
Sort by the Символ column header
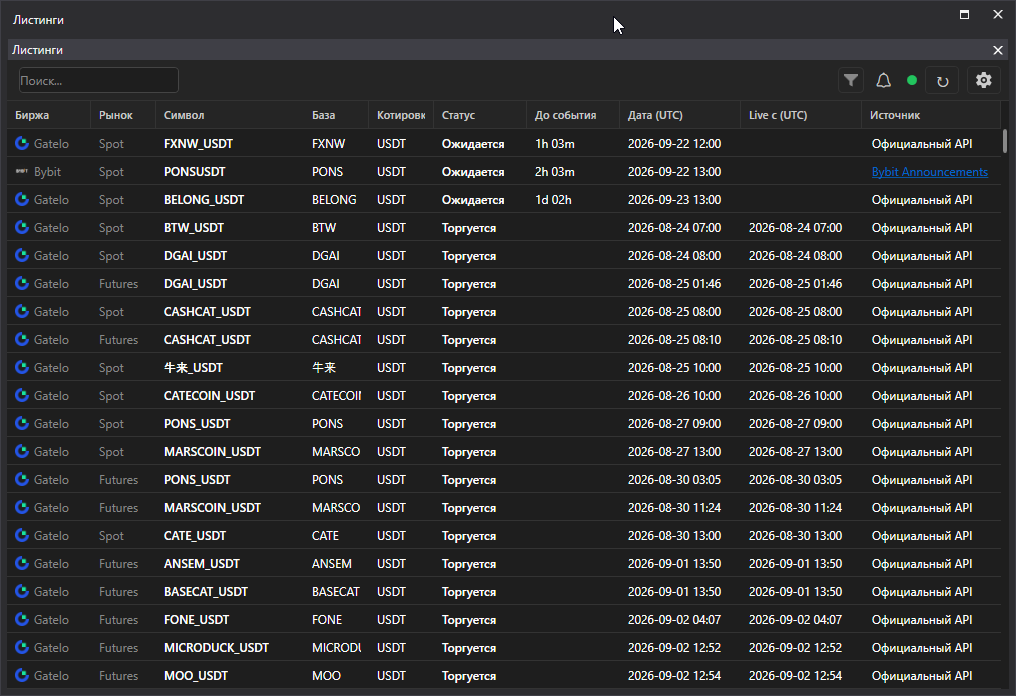(184, 115)
